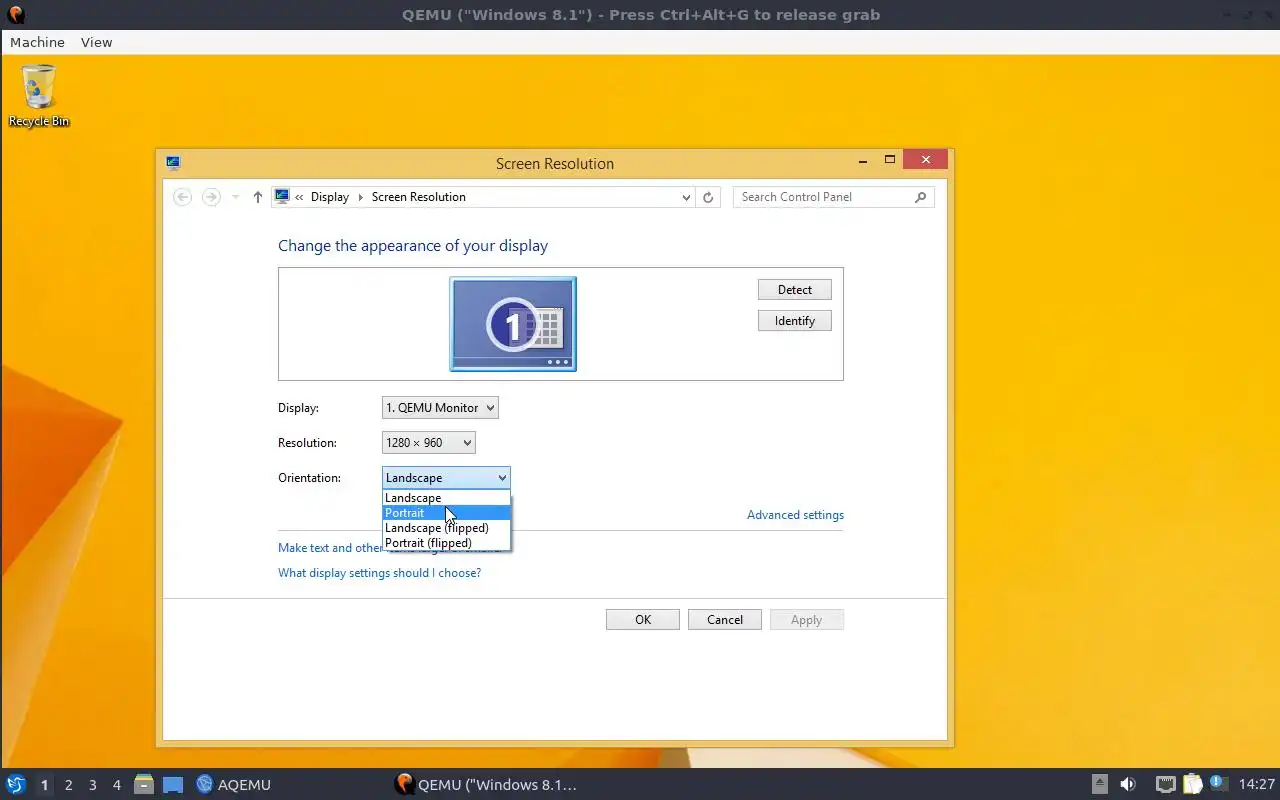This screenshot has height=800, width=1280.
Task: Open the Display dropdown showing QEMU Monitor
Action: [x=440, y=408]
